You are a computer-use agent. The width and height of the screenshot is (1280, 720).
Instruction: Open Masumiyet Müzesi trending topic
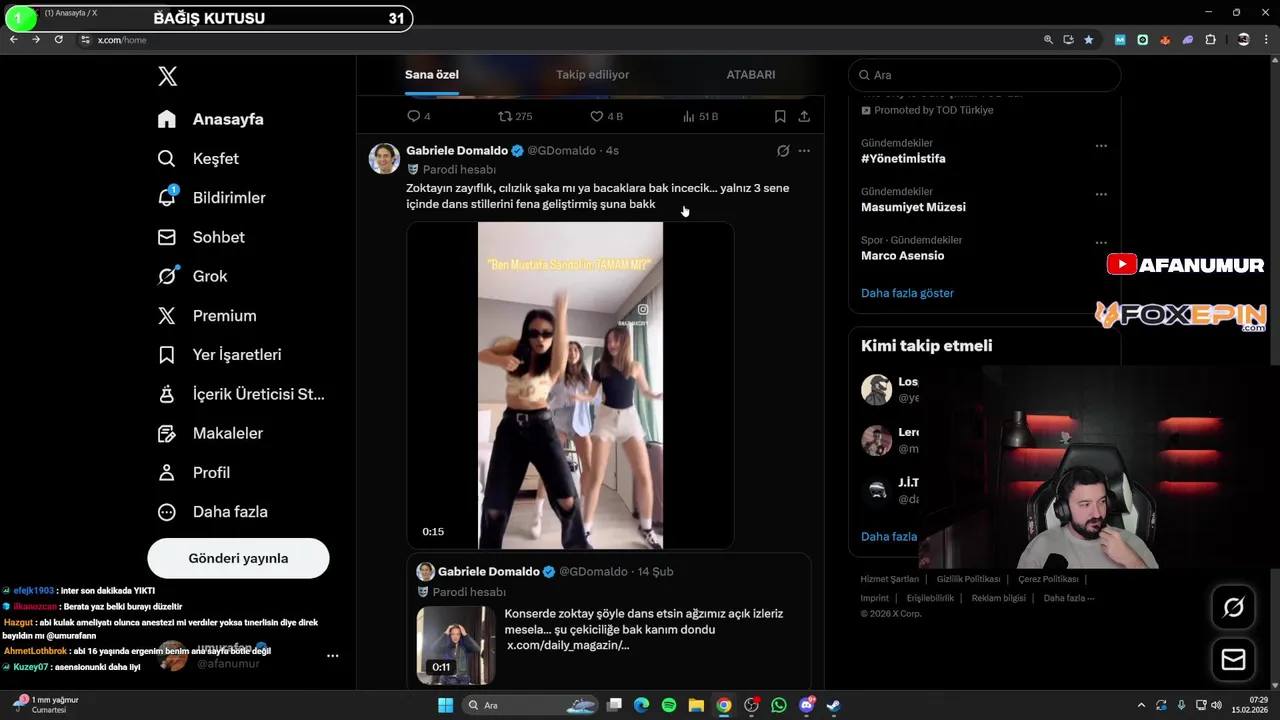913,207
